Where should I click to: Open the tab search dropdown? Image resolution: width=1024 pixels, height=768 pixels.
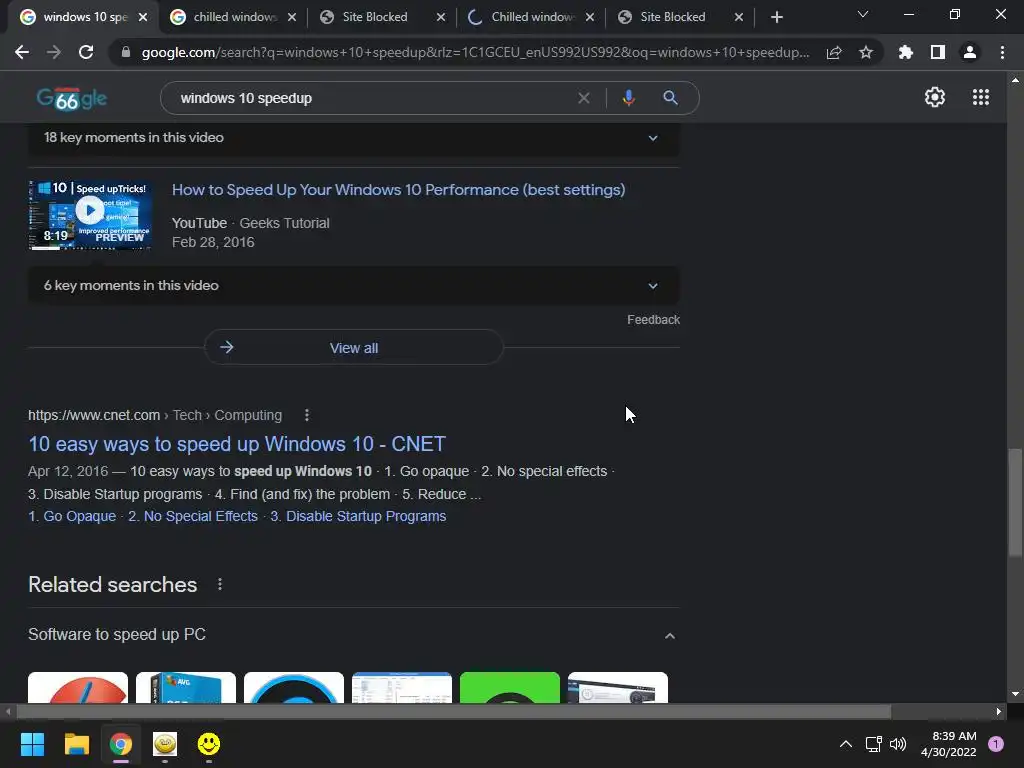[863, 14]
